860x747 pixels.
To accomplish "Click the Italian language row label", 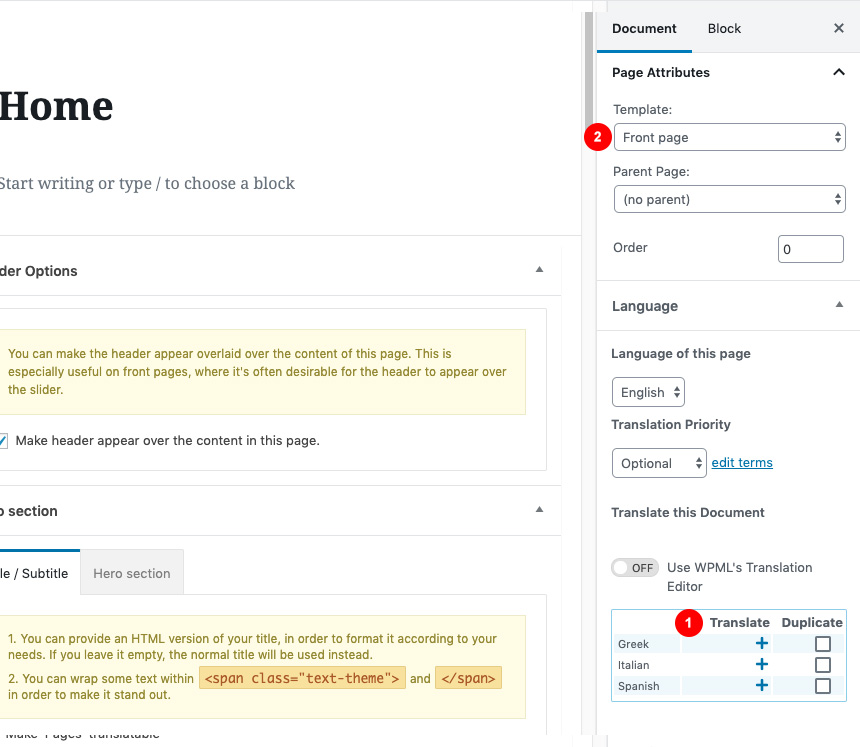I will (633, 665).
